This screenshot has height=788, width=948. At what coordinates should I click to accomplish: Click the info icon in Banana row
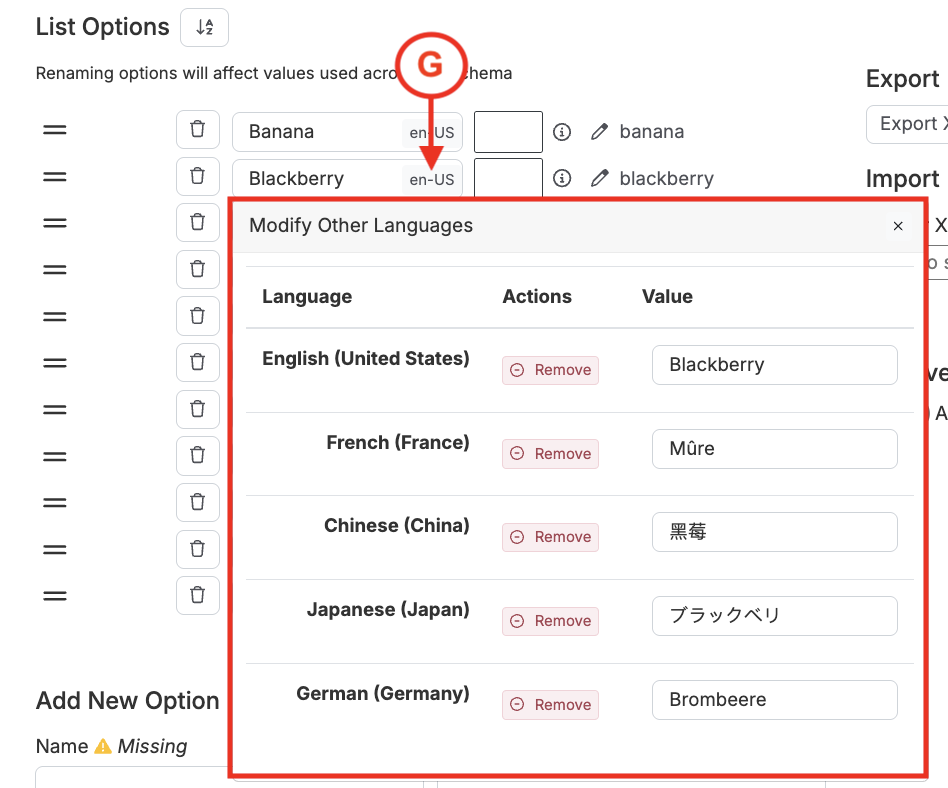(563, 132)
